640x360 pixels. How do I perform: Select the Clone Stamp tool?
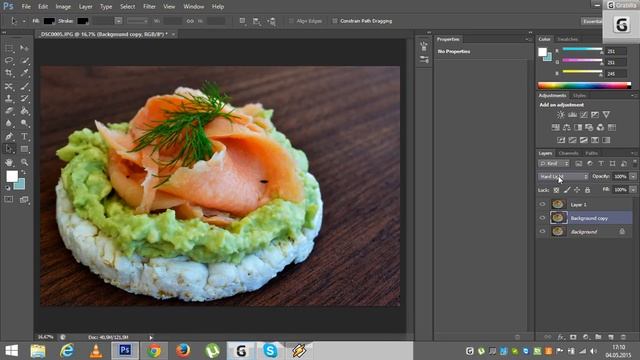coord(9,98)
